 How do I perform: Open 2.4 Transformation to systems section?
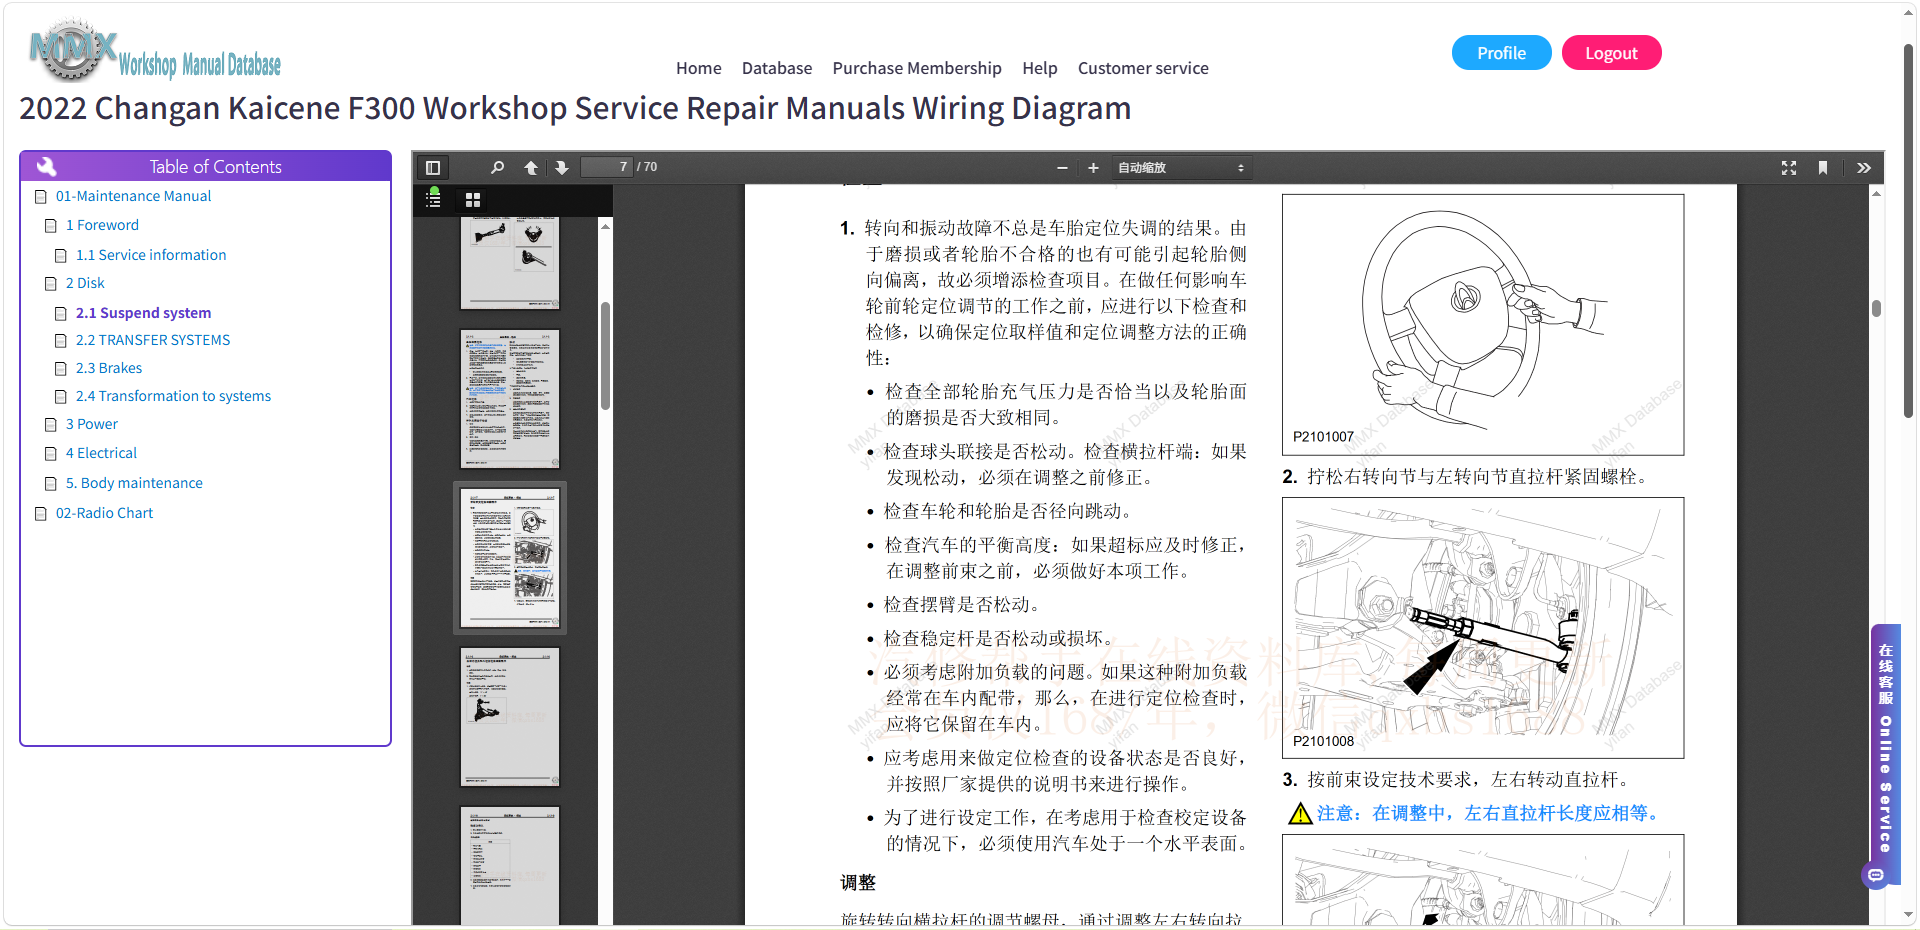coord(173,396)
